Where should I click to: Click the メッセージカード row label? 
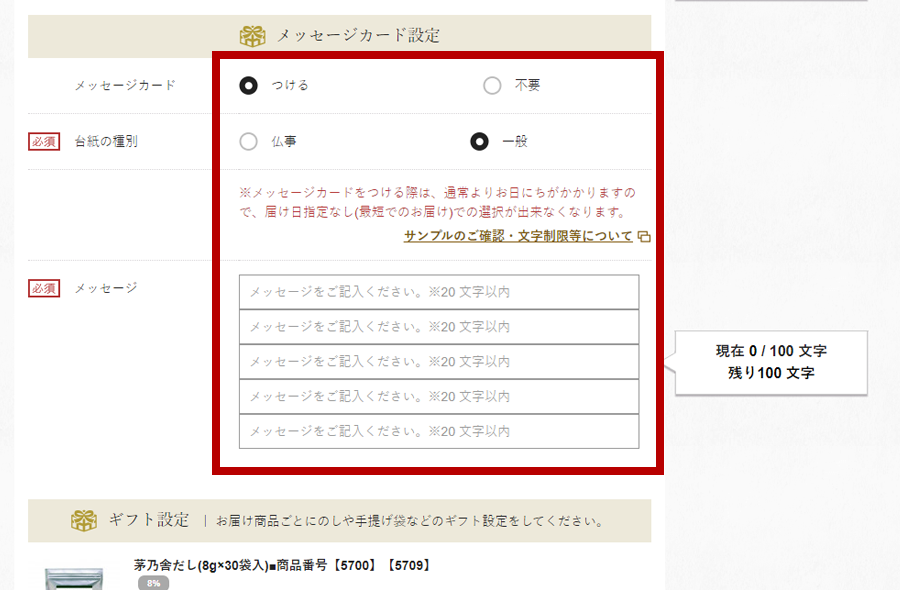pyautogui.click(x=125, y=86)
